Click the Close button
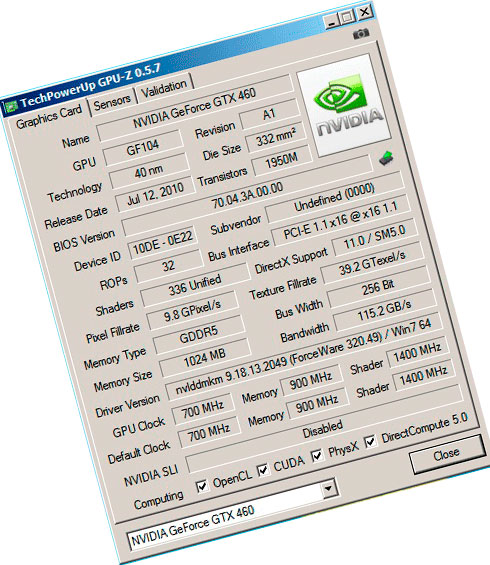This screenshot has height=565, width=490. tap(447, 454)
